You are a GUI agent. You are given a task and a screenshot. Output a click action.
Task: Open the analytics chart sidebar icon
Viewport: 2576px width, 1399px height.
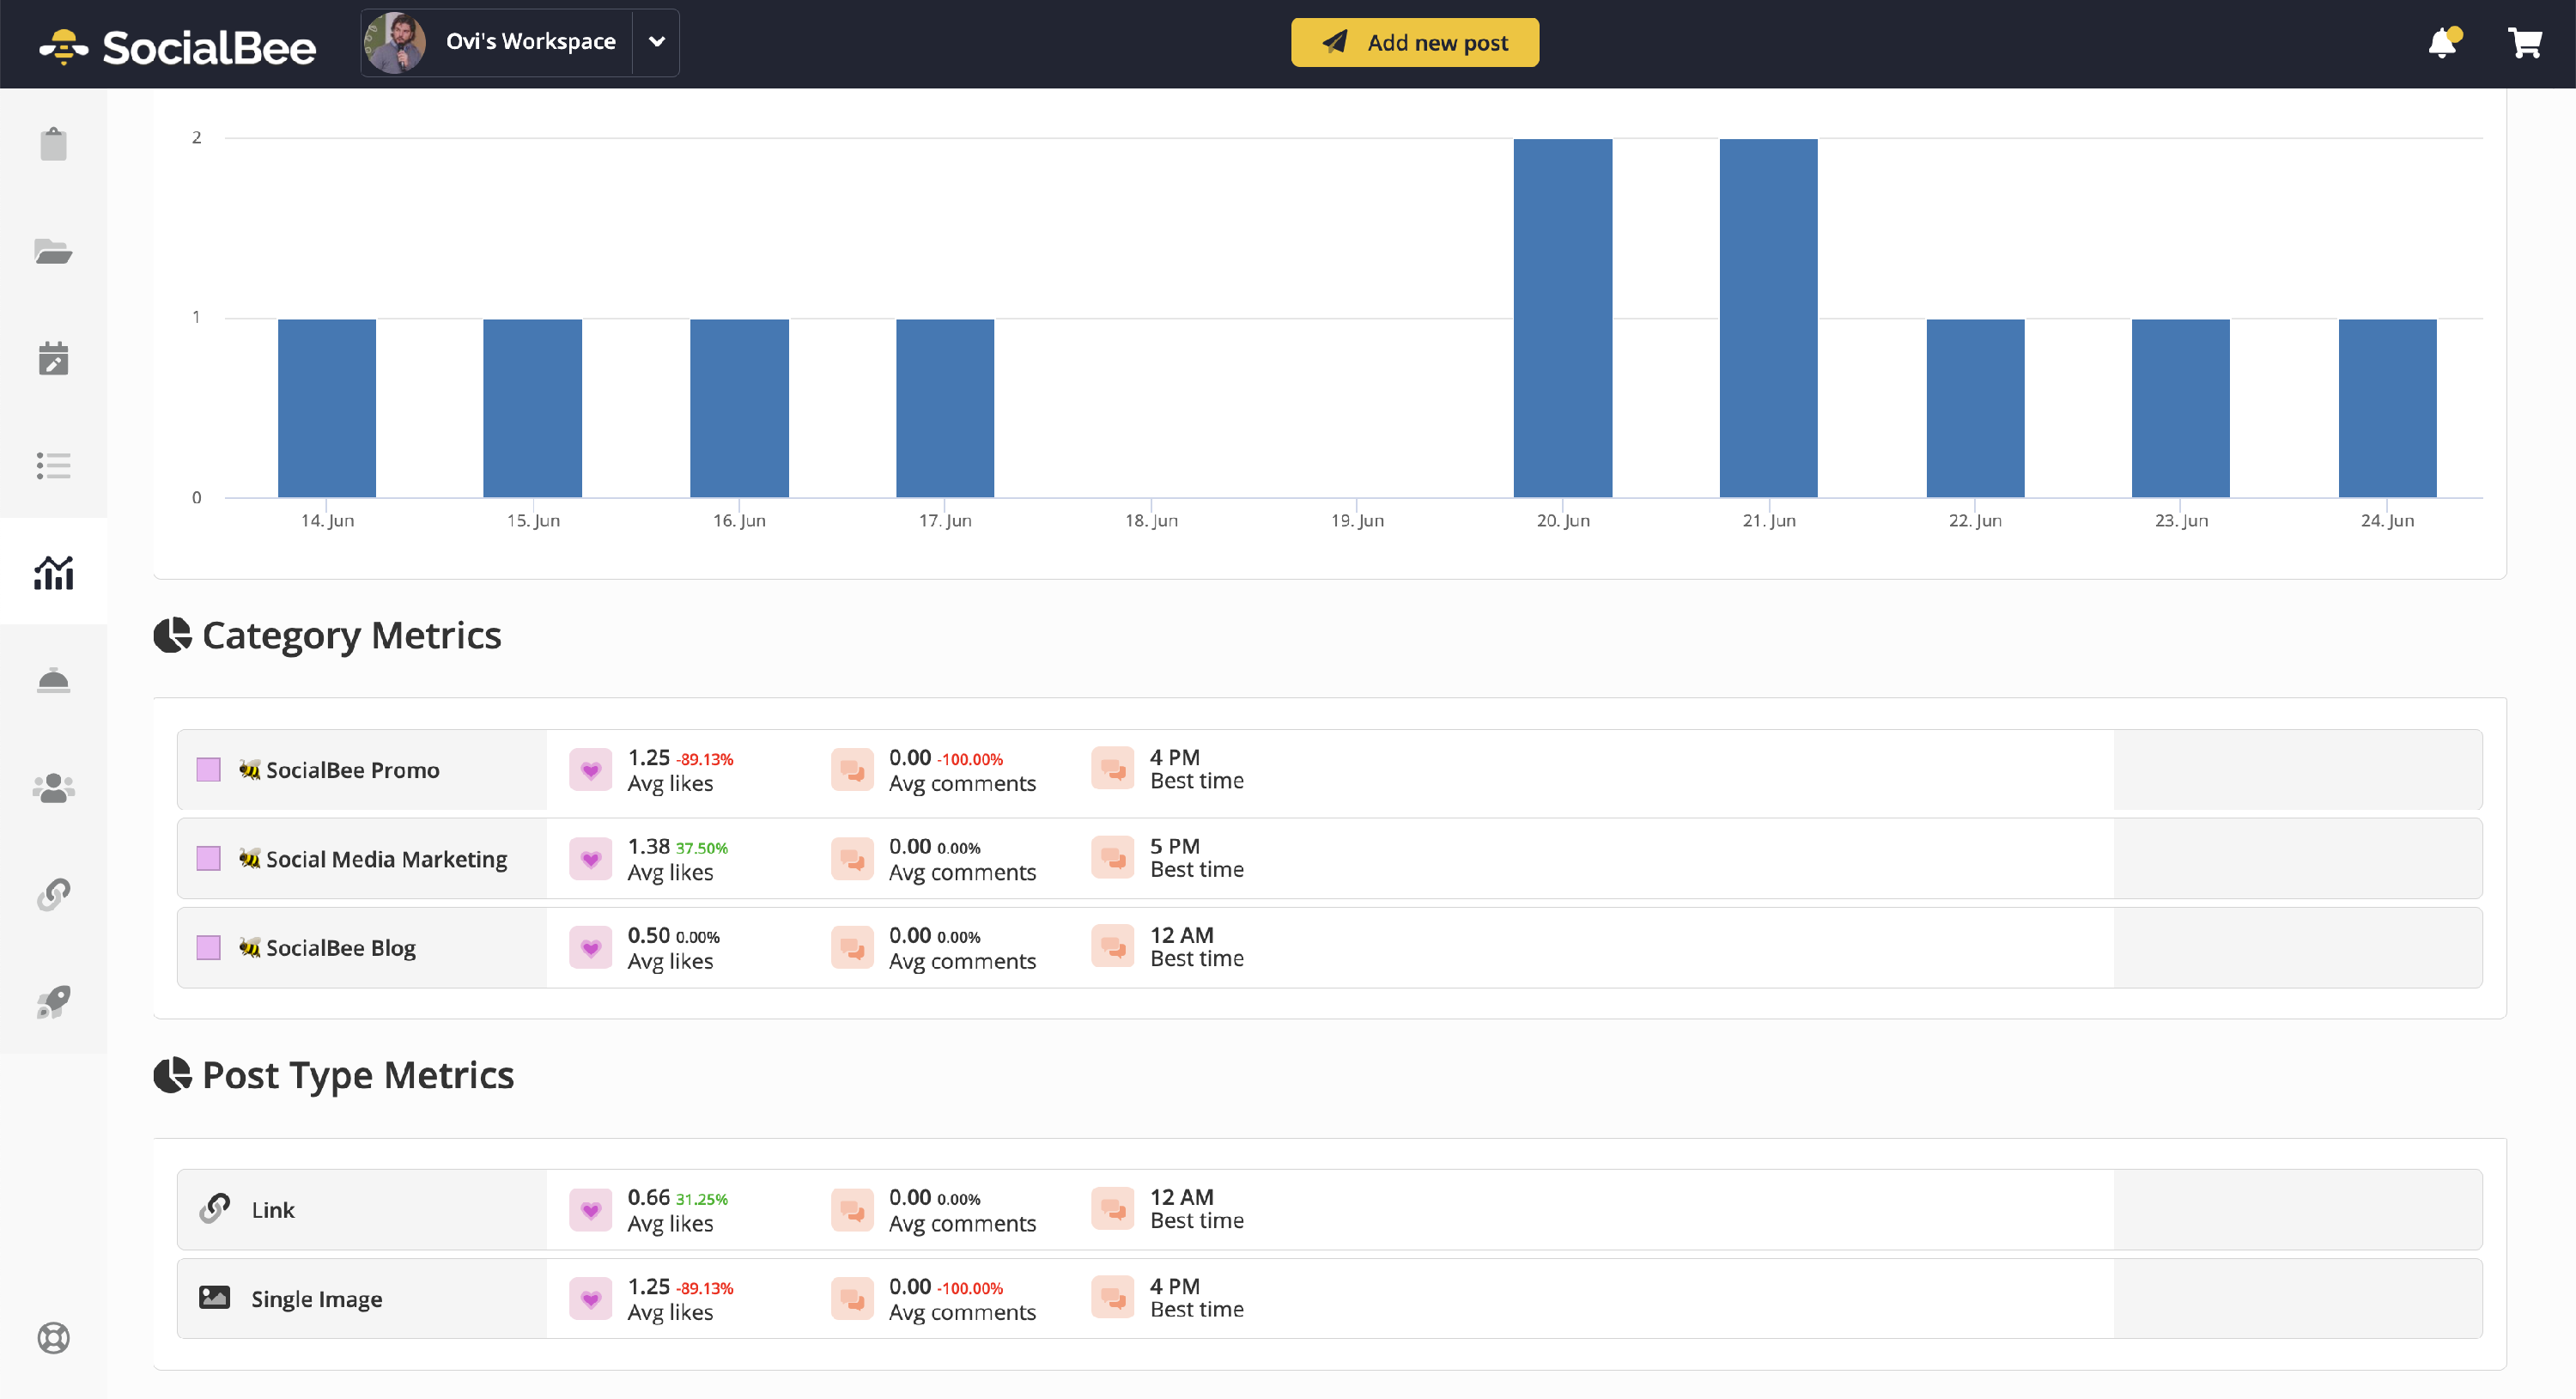coord(53,572)
